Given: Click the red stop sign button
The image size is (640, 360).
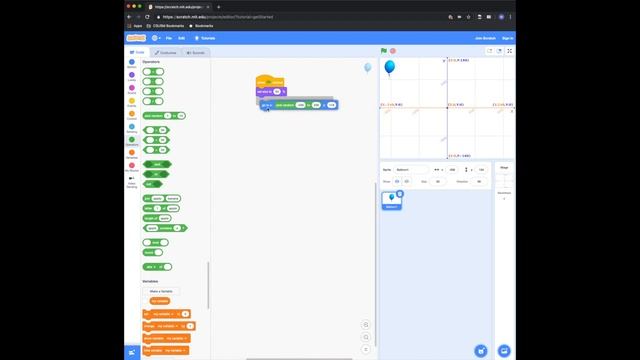Looking at the screenshot, I should point(393,51).
